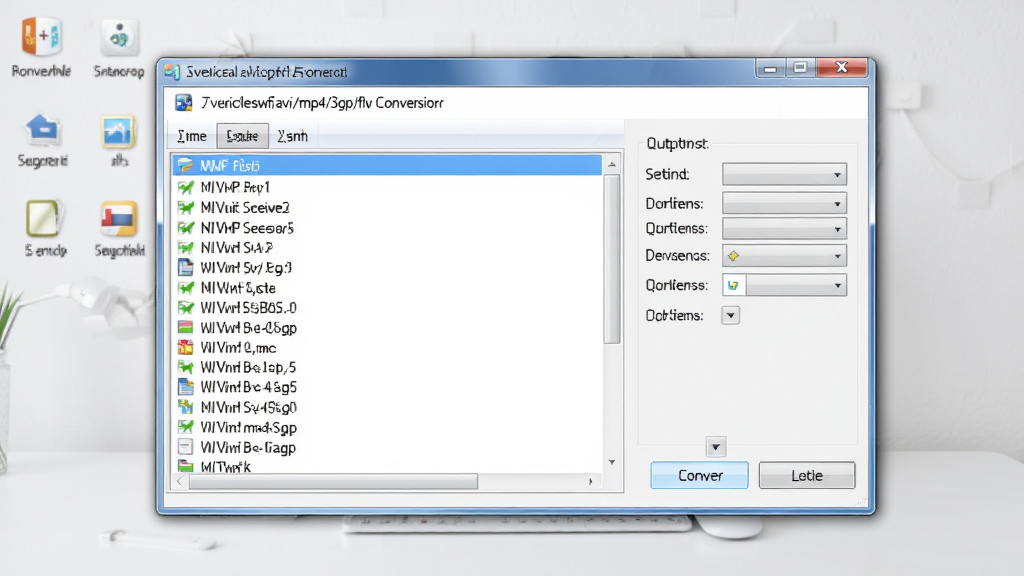Viewport: 1024px width, 576px height.
Task: Open the Segotlakl desktop icon
Action: [x=119, y=219]
